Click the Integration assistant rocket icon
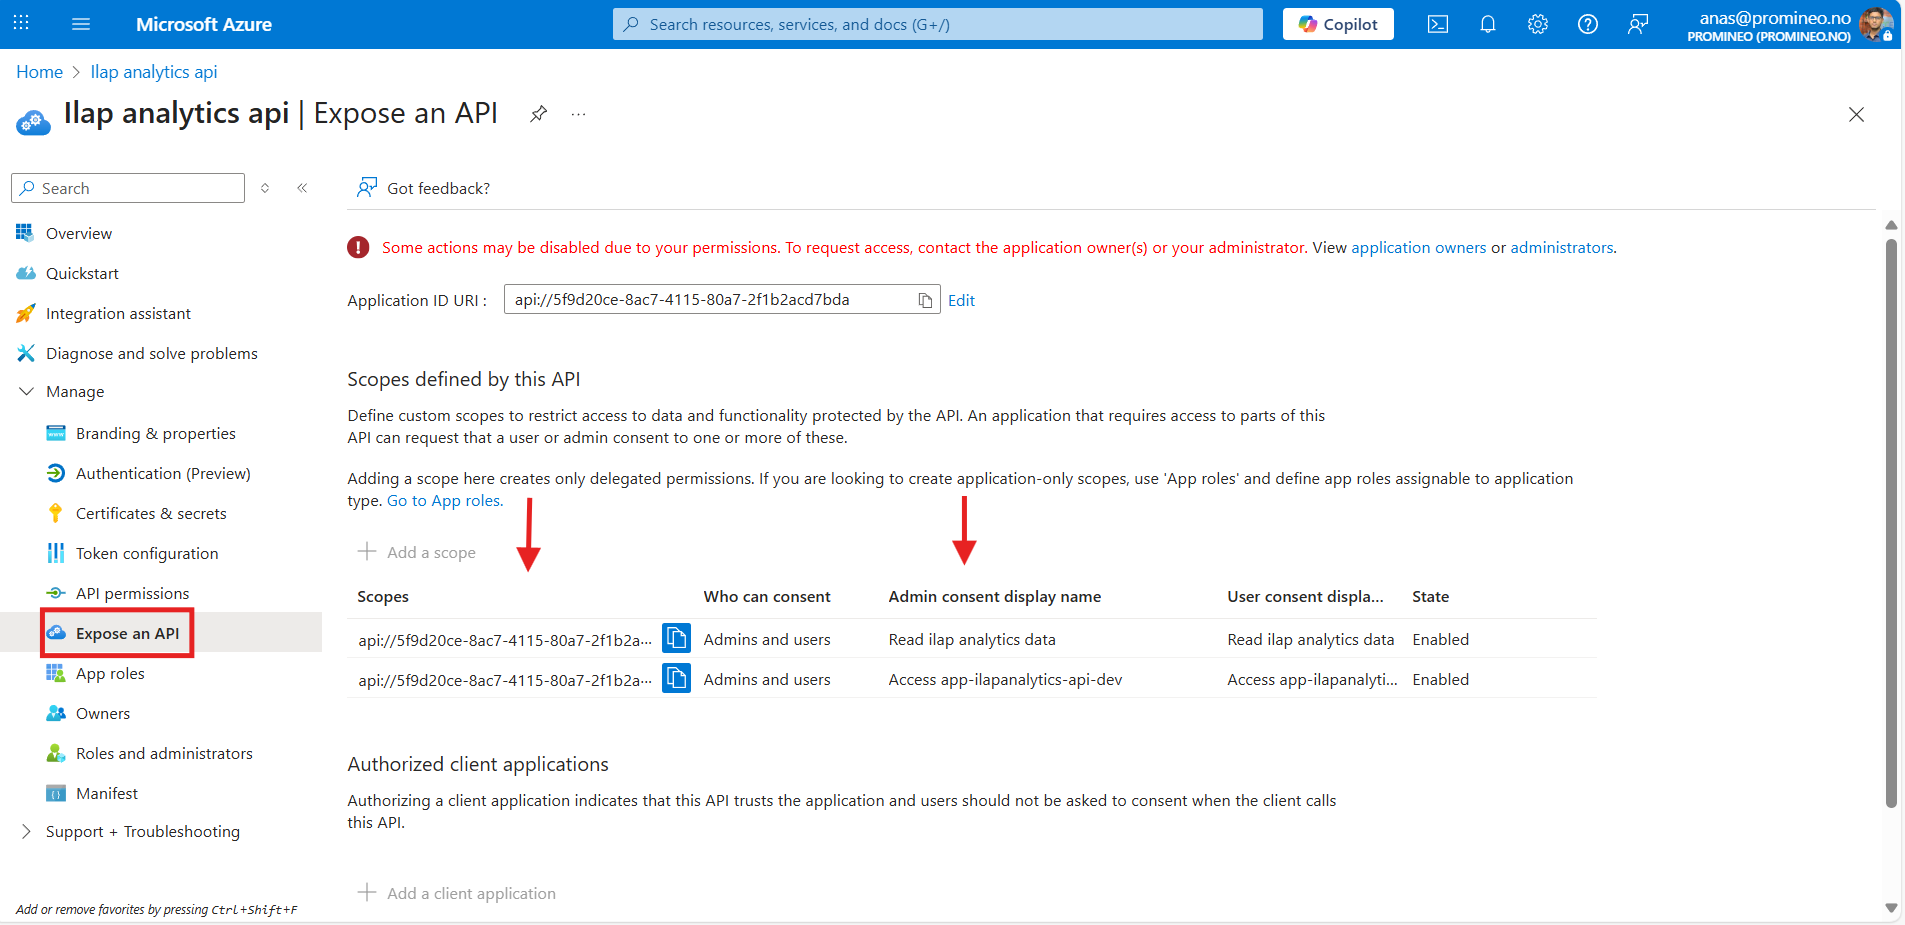1905x925 pixels. coord(25,313)
